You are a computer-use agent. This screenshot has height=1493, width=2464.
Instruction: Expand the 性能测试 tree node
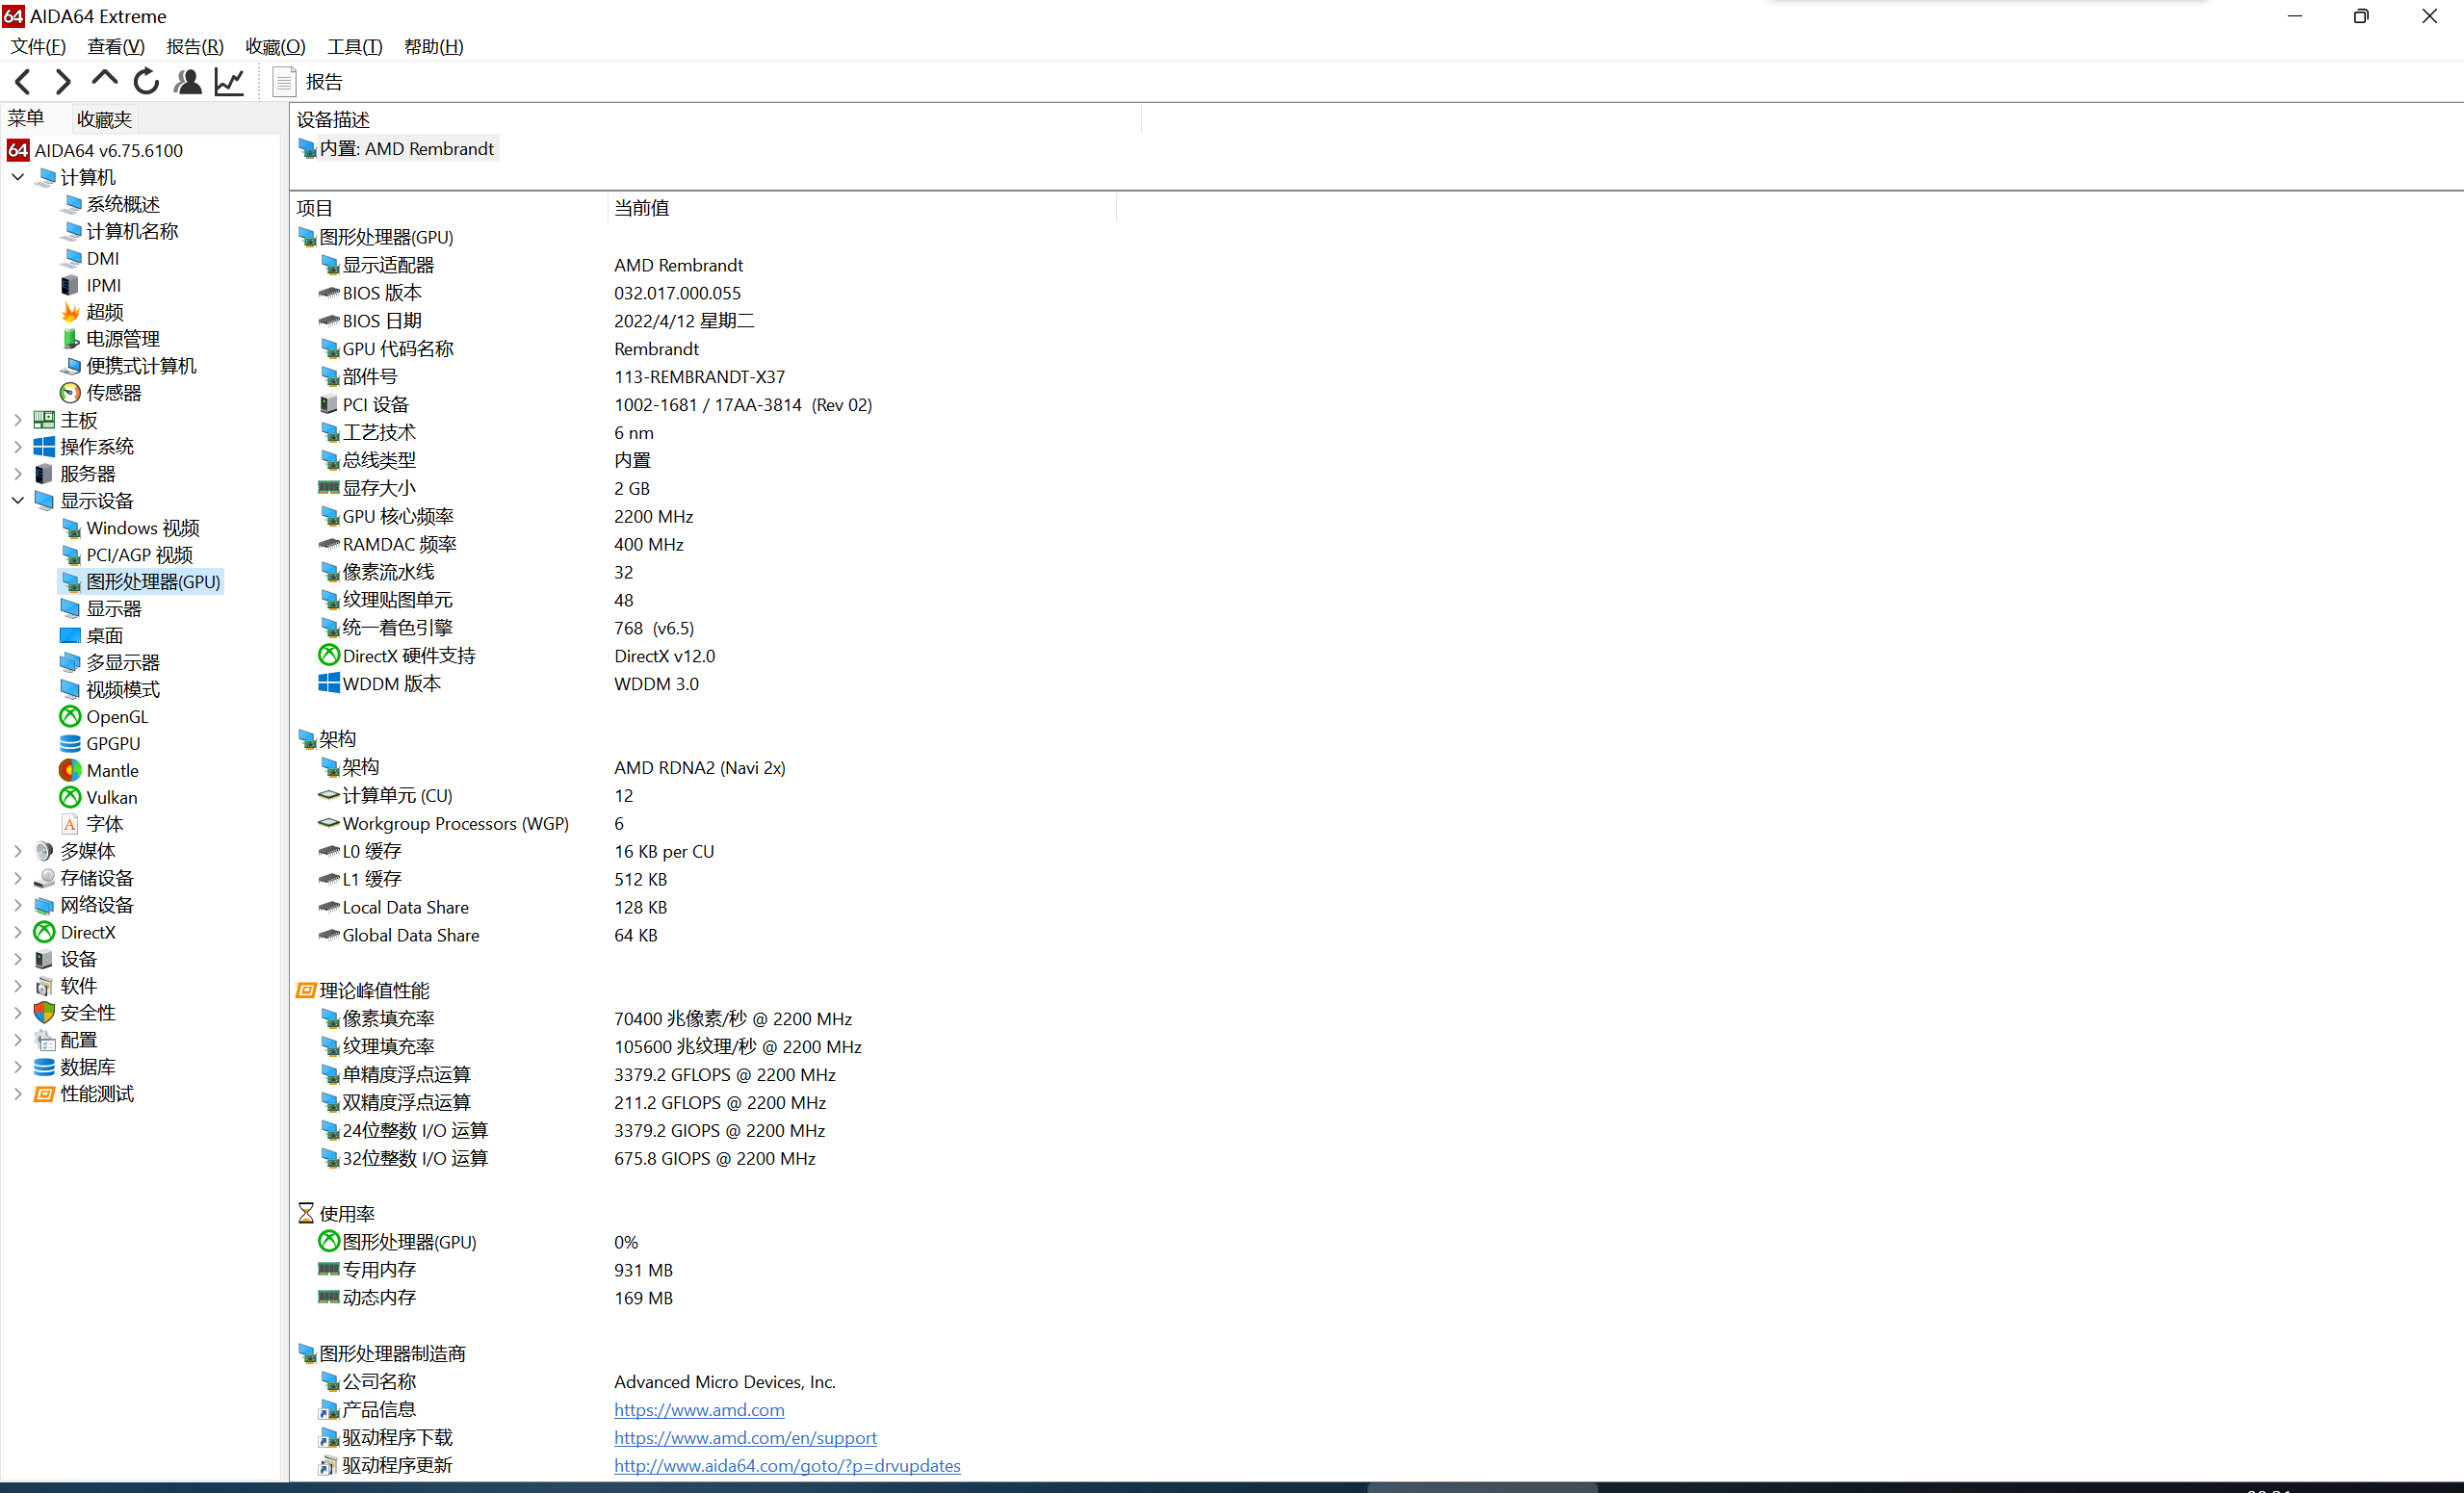(x=18, y=1094)
